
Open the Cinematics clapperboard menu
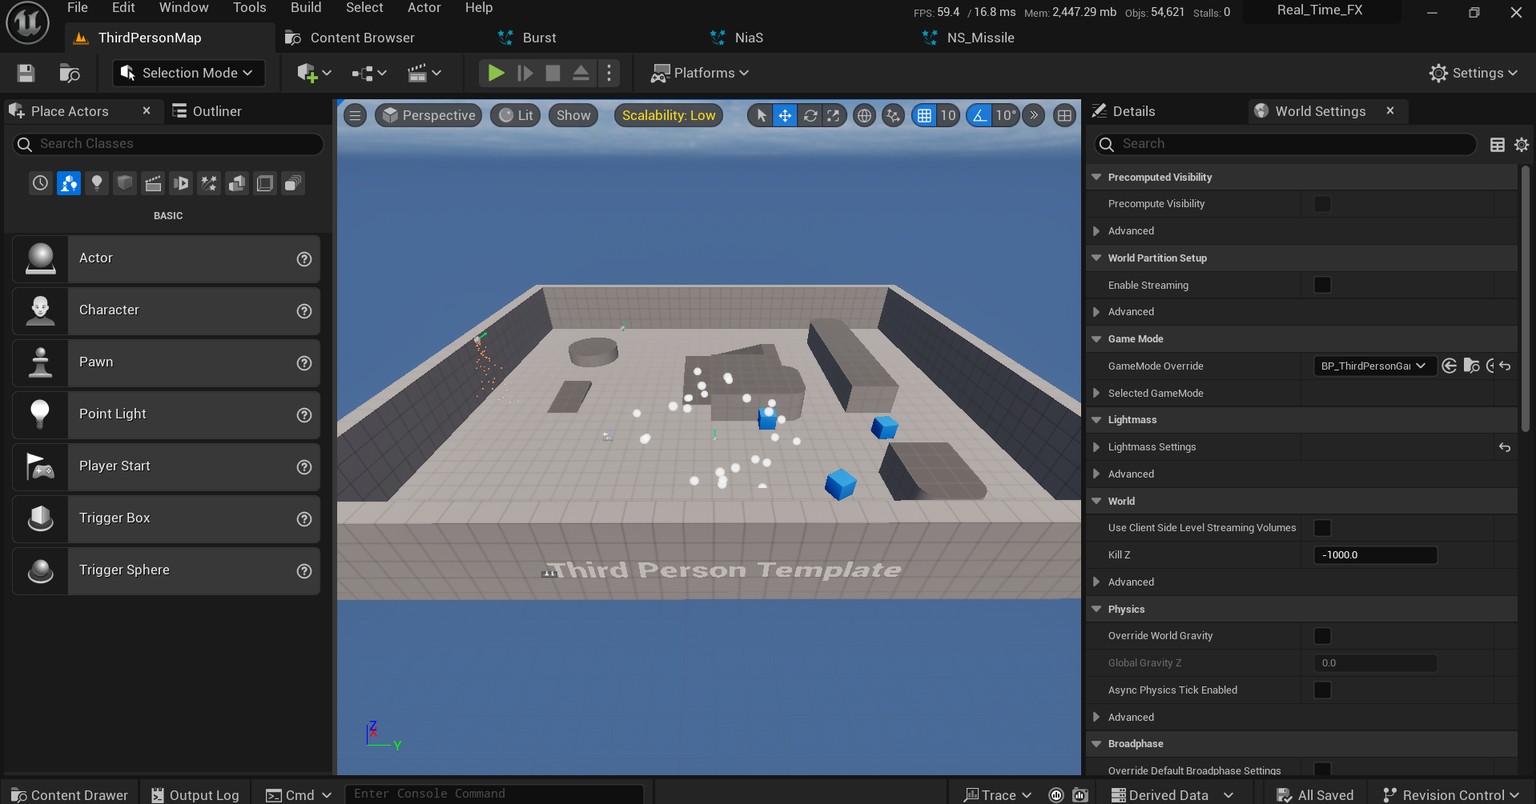[424, 73]
